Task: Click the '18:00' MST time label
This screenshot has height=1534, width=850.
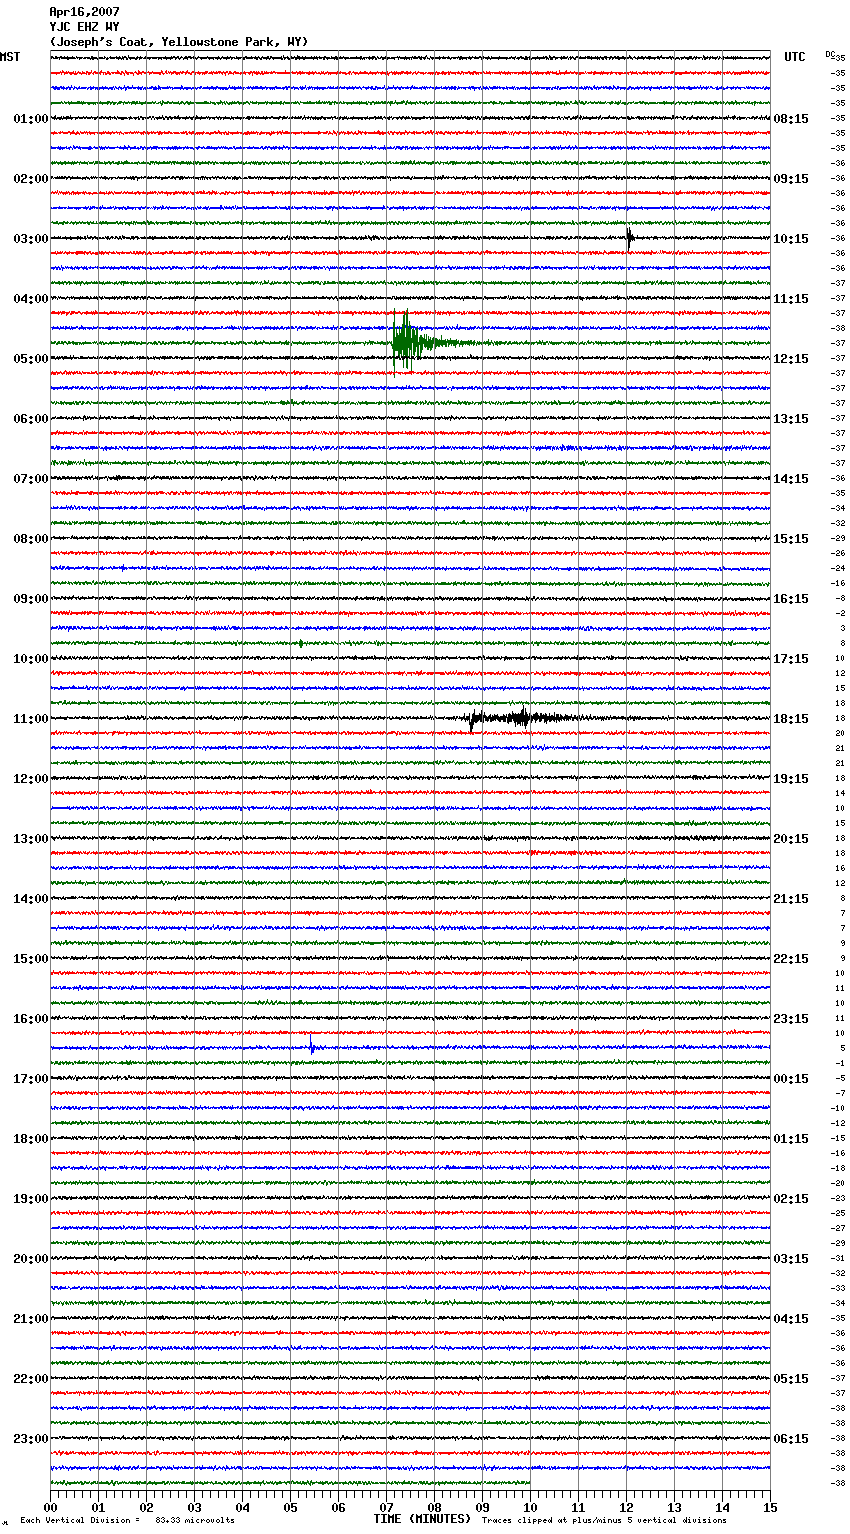Action: pyautogui.click(x=31, y=1139)
